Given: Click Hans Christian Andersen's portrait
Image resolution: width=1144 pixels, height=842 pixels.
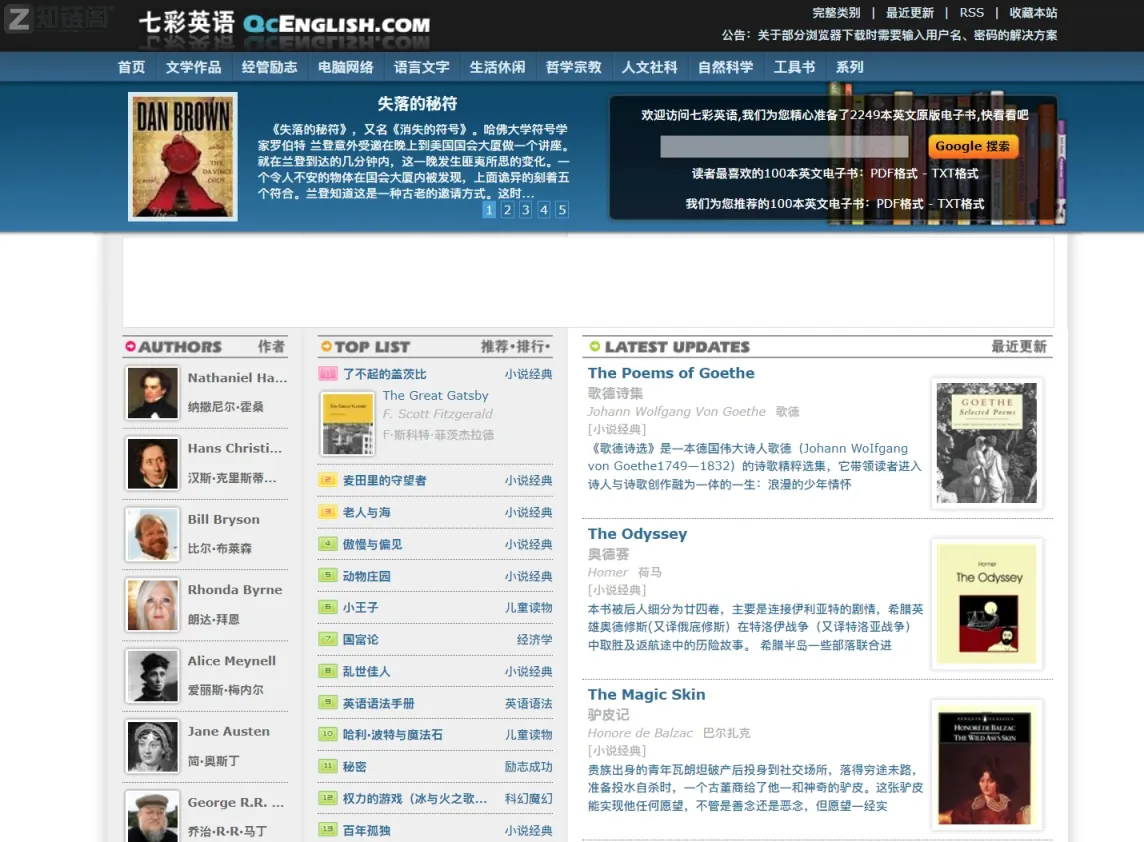Looking at the screenshot, I should click(152, 463).
